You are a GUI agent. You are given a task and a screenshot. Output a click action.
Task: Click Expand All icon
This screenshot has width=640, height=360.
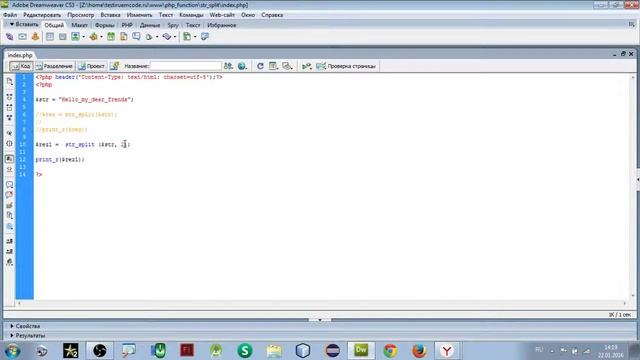click(9, 118)
